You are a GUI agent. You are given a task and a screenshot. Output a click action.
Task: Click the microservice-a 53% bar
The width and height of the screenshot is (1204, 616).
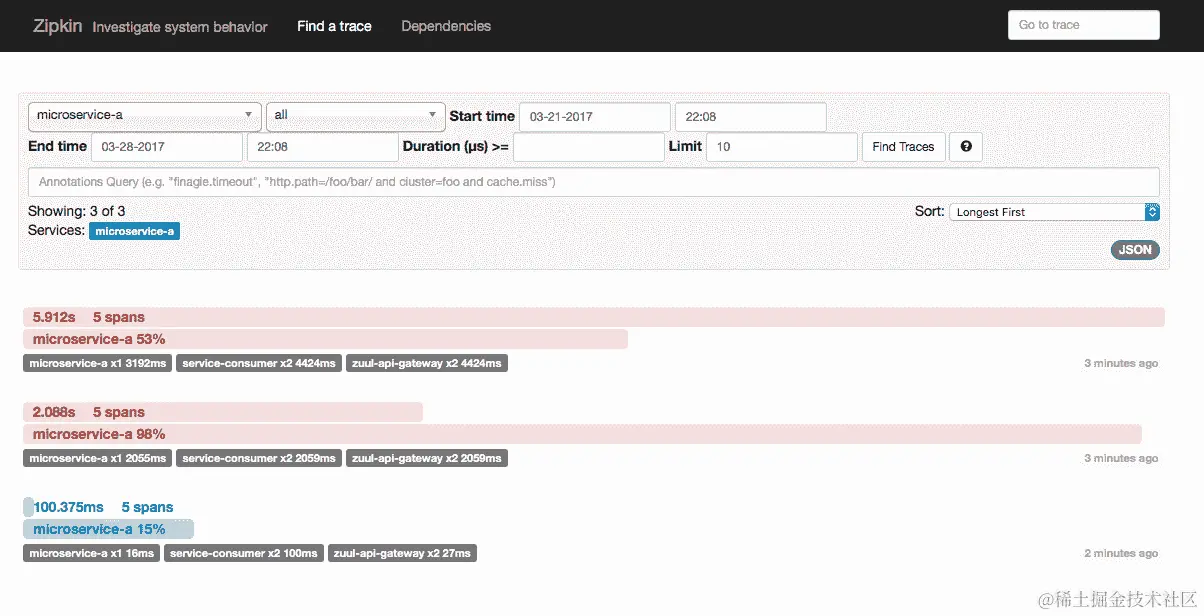click(325, 339)
